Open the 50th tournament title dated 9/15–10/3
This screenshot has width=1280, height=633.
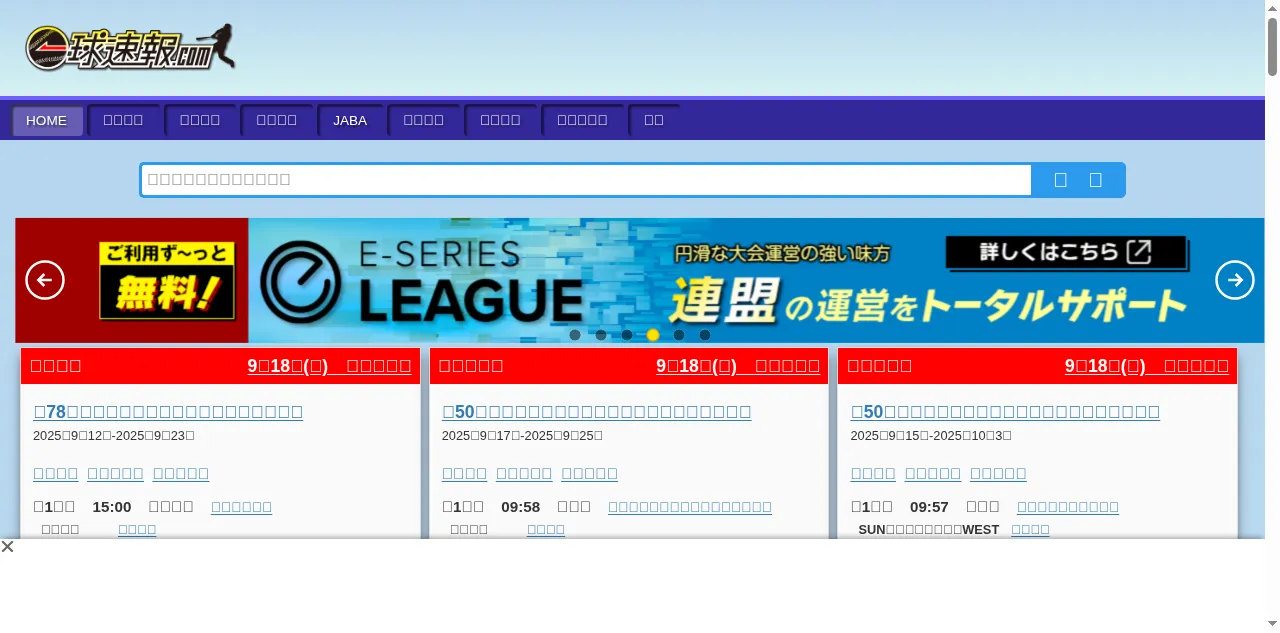(1005, 411)
